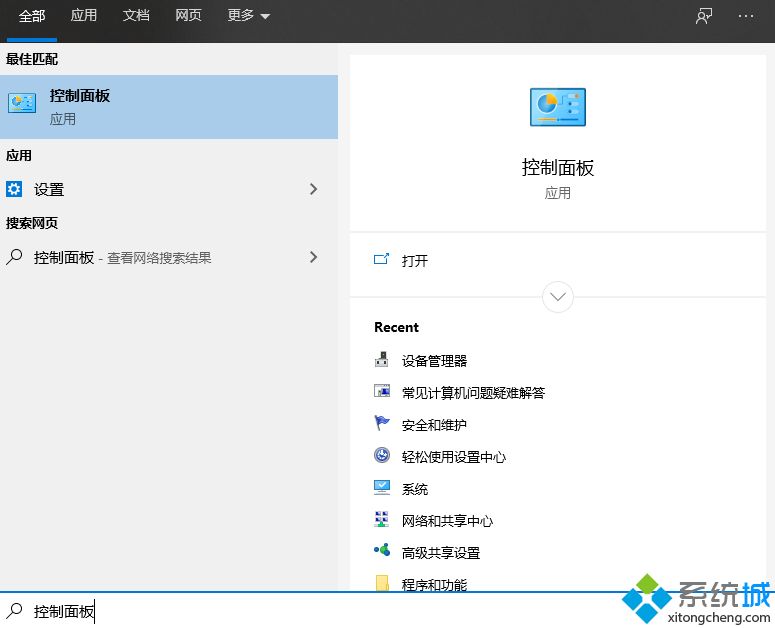Open recent item 网络和共享中心
The height and width of the screenshot is (628, 775).
click(447, 521)
